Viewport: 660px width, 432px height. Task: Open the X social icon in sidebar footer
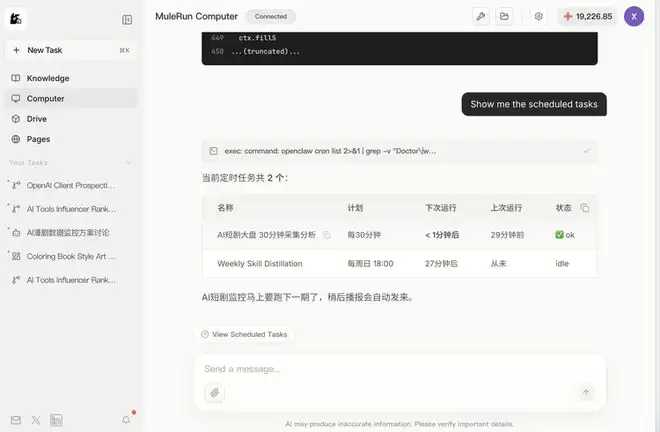[x=36, y=420]
